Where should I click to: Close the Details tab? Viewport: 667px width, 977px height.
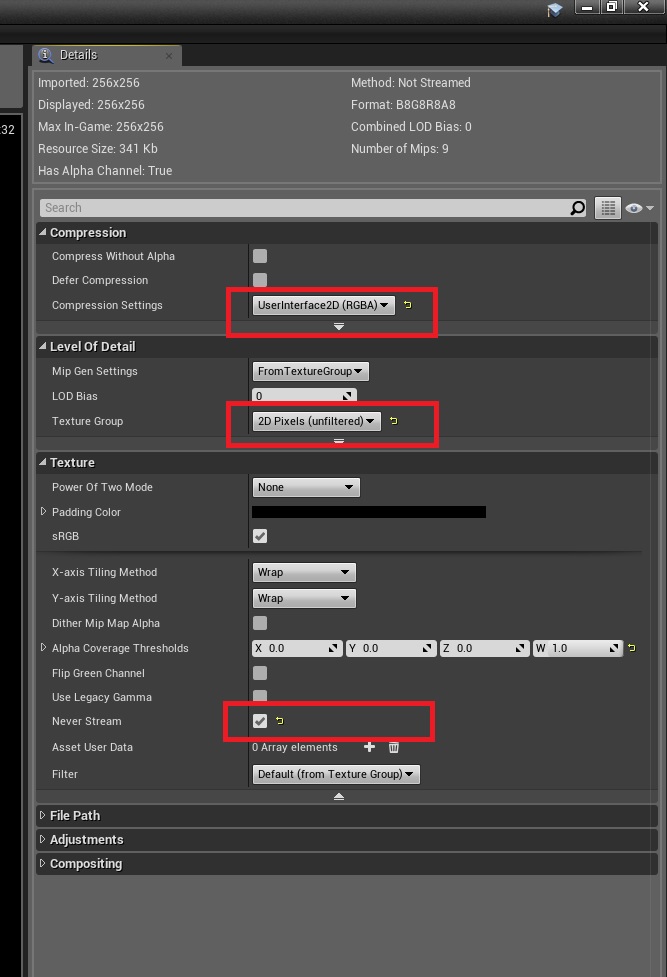(x=168, y=56)
